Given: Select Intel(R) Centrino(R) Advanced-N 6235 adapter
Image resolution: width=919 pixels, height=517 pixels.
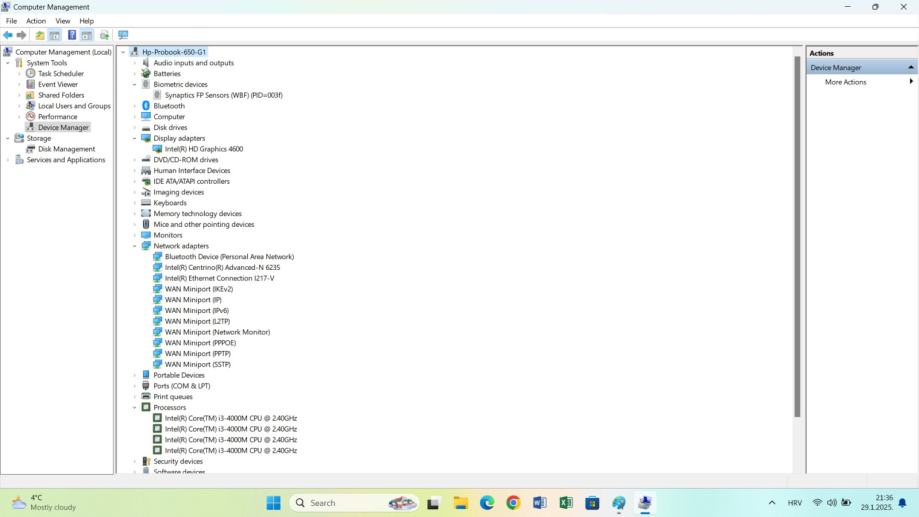Looking at the screenshot, I should pos(222,267).
